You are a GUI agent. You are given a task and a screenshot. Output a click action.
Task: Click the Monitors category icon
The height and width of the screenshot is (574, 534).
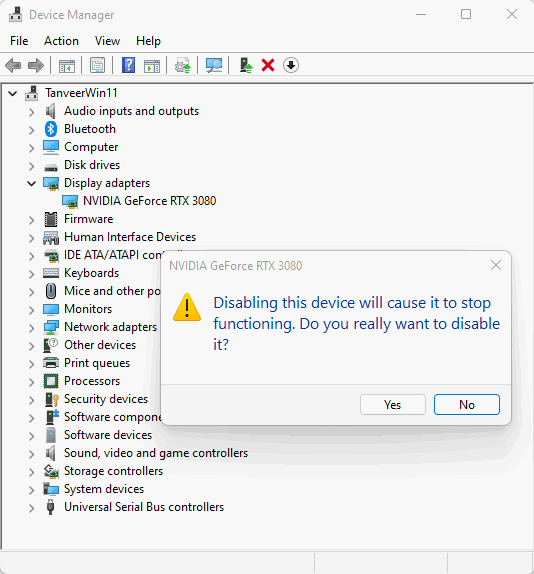point(51,309)
